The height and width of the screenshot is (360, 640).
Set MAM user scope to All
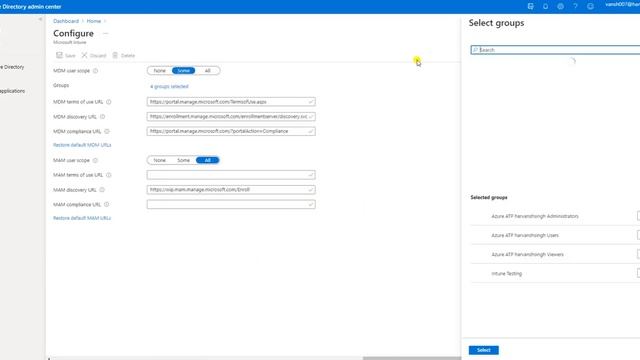click(207, 160)
